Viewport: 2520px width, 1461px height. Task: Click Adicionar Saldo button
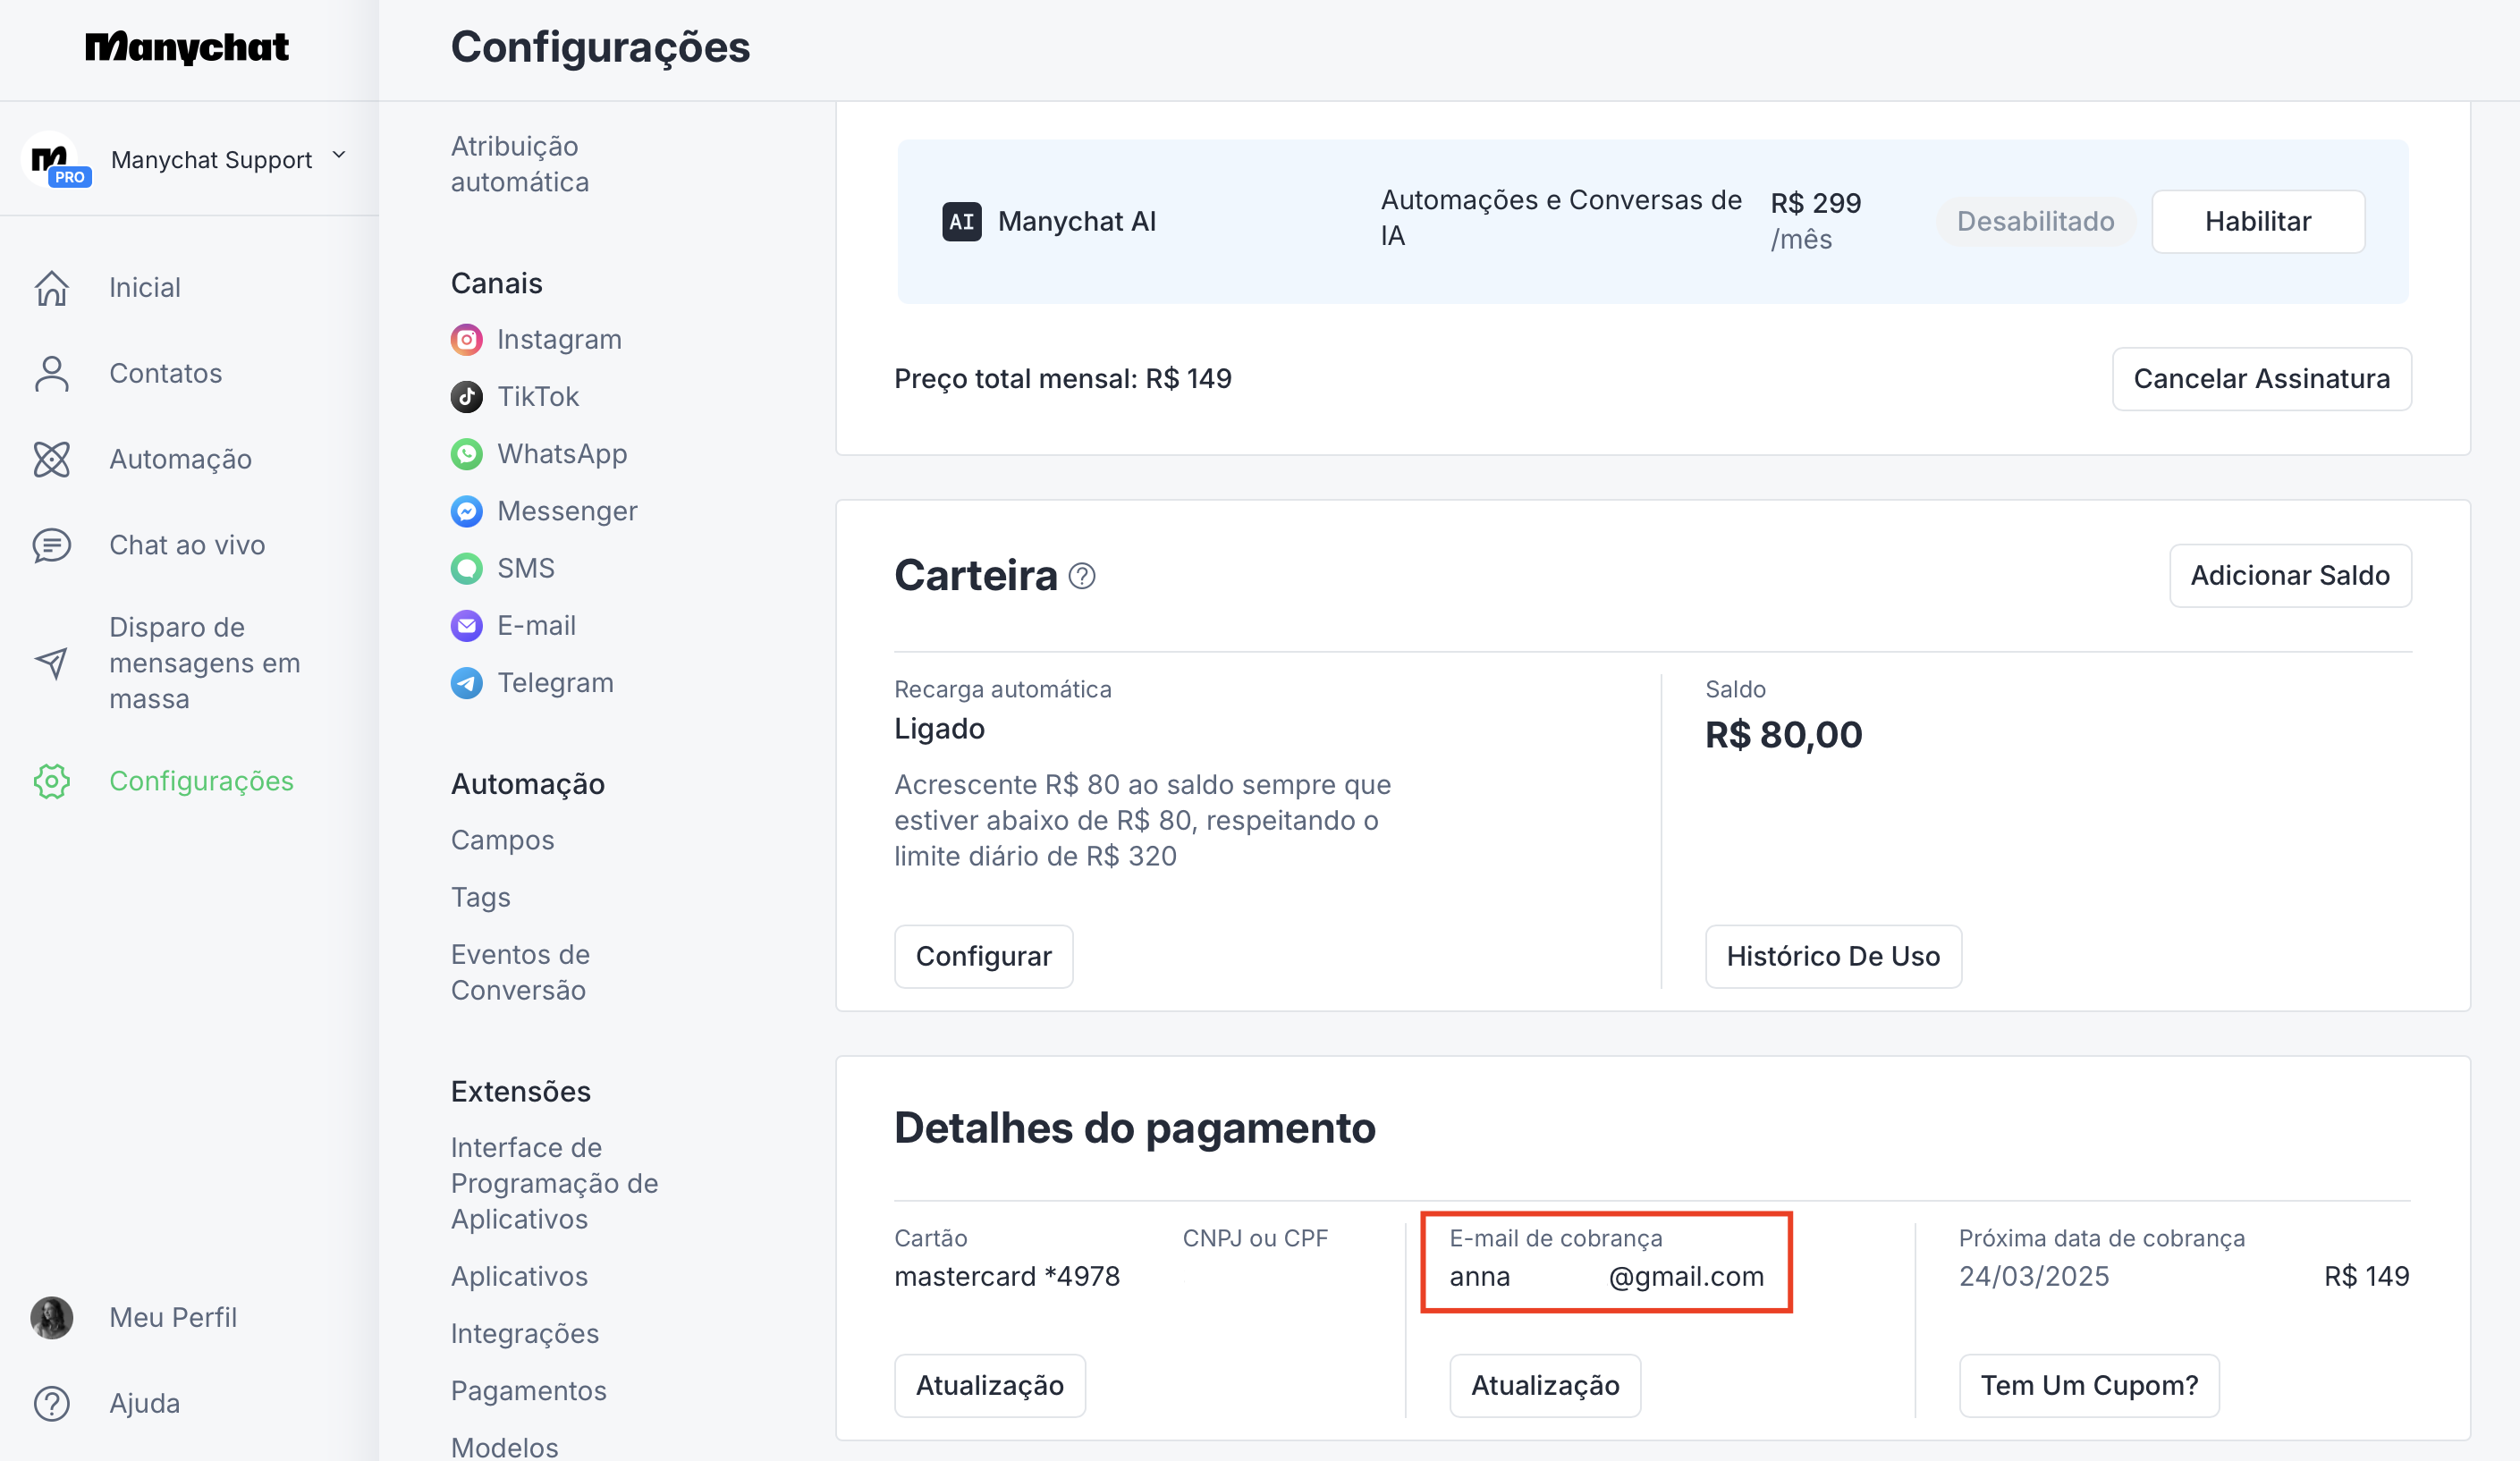[2290, 576]
